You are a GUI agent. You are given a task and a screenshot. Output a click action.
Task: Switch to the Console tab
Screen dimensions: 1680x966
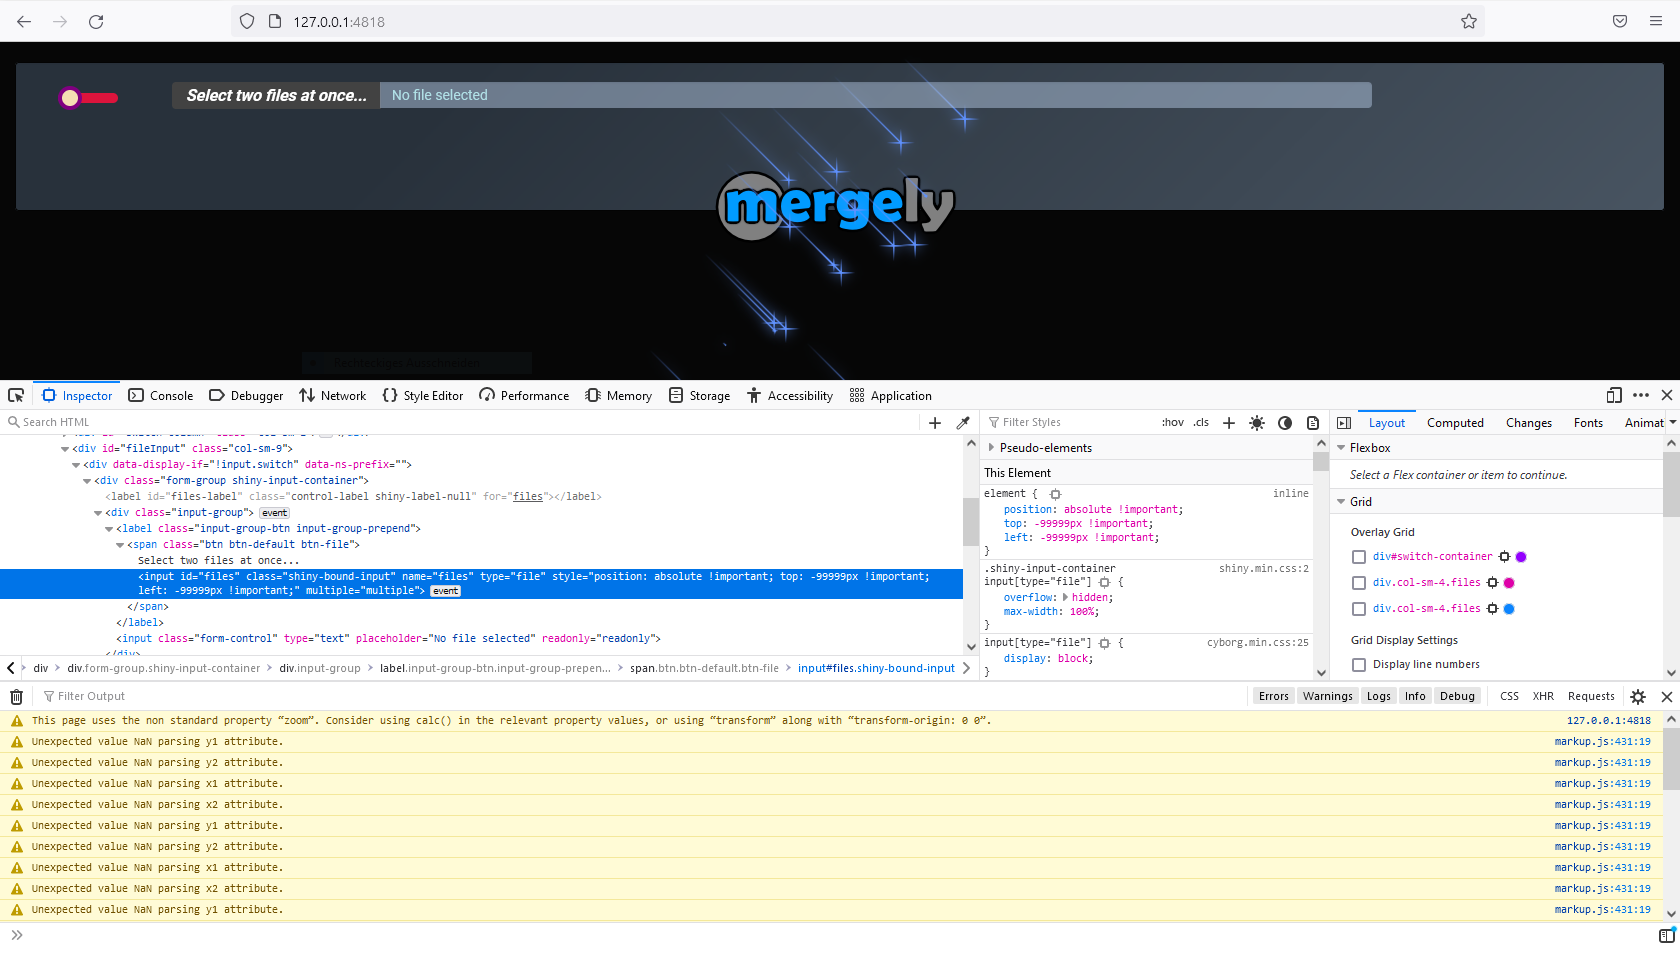coord(161,395)
